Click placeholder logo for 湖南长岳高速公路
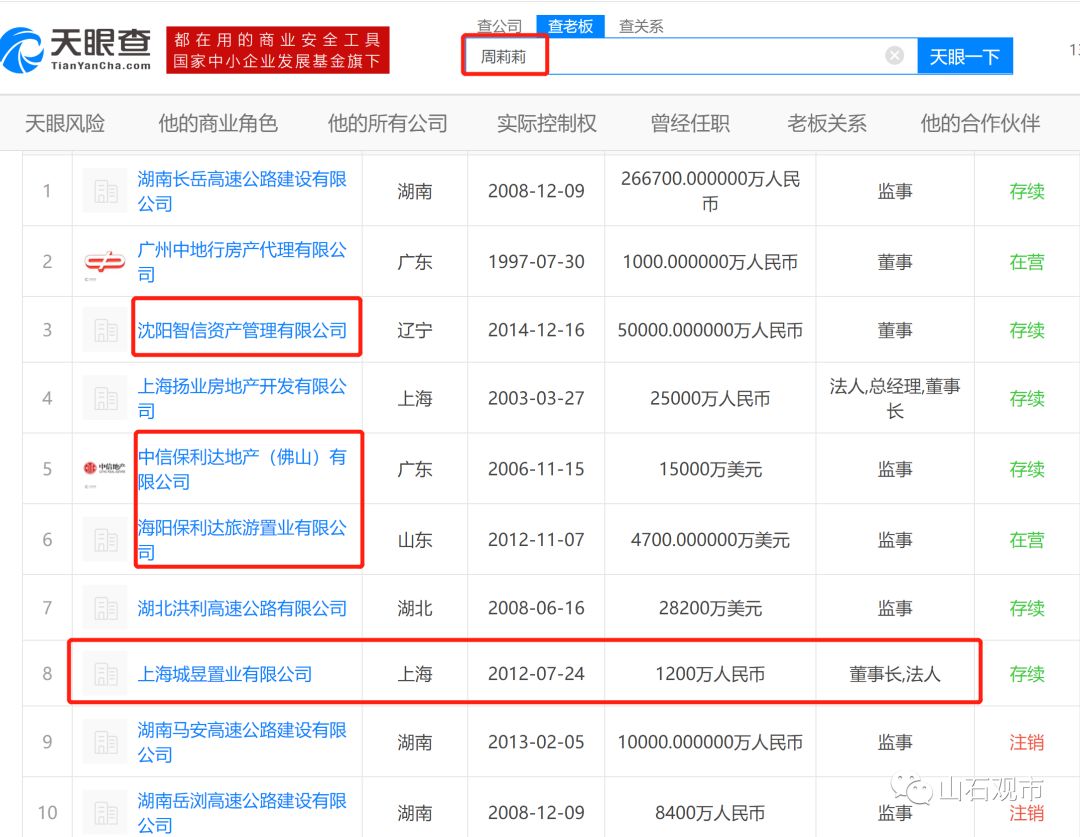1080x837 pixels. pyautogui.click(x=104, y=191)
